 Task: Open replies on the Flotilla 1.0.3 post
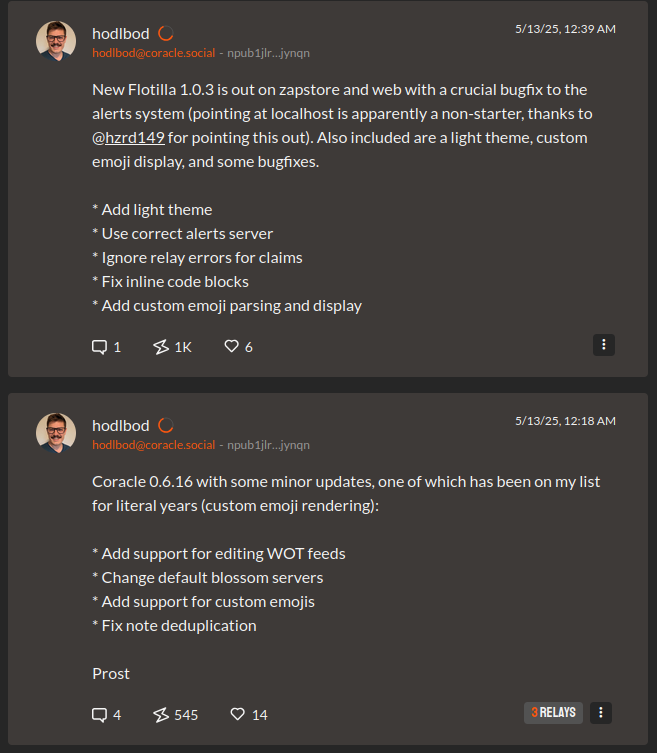click(x=106, y=347)
